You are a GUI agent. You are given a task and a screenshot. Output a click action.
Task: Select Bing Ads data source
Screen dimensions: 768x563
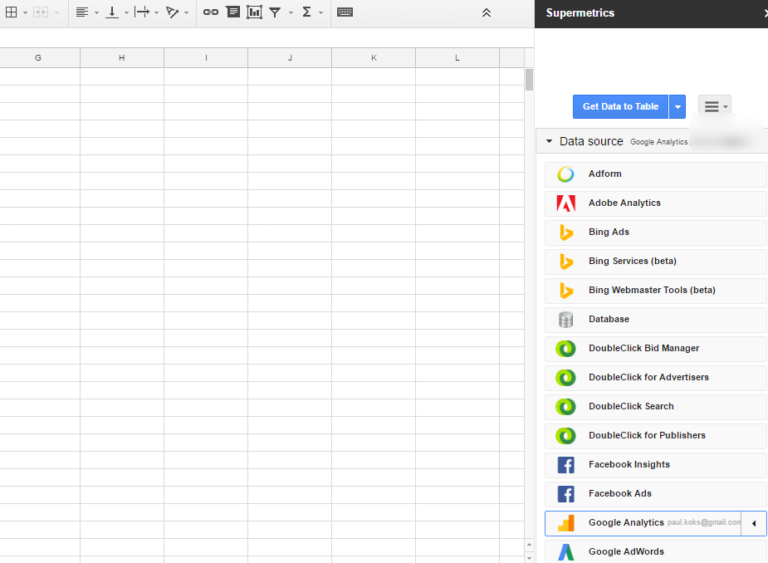coord(655,232)
